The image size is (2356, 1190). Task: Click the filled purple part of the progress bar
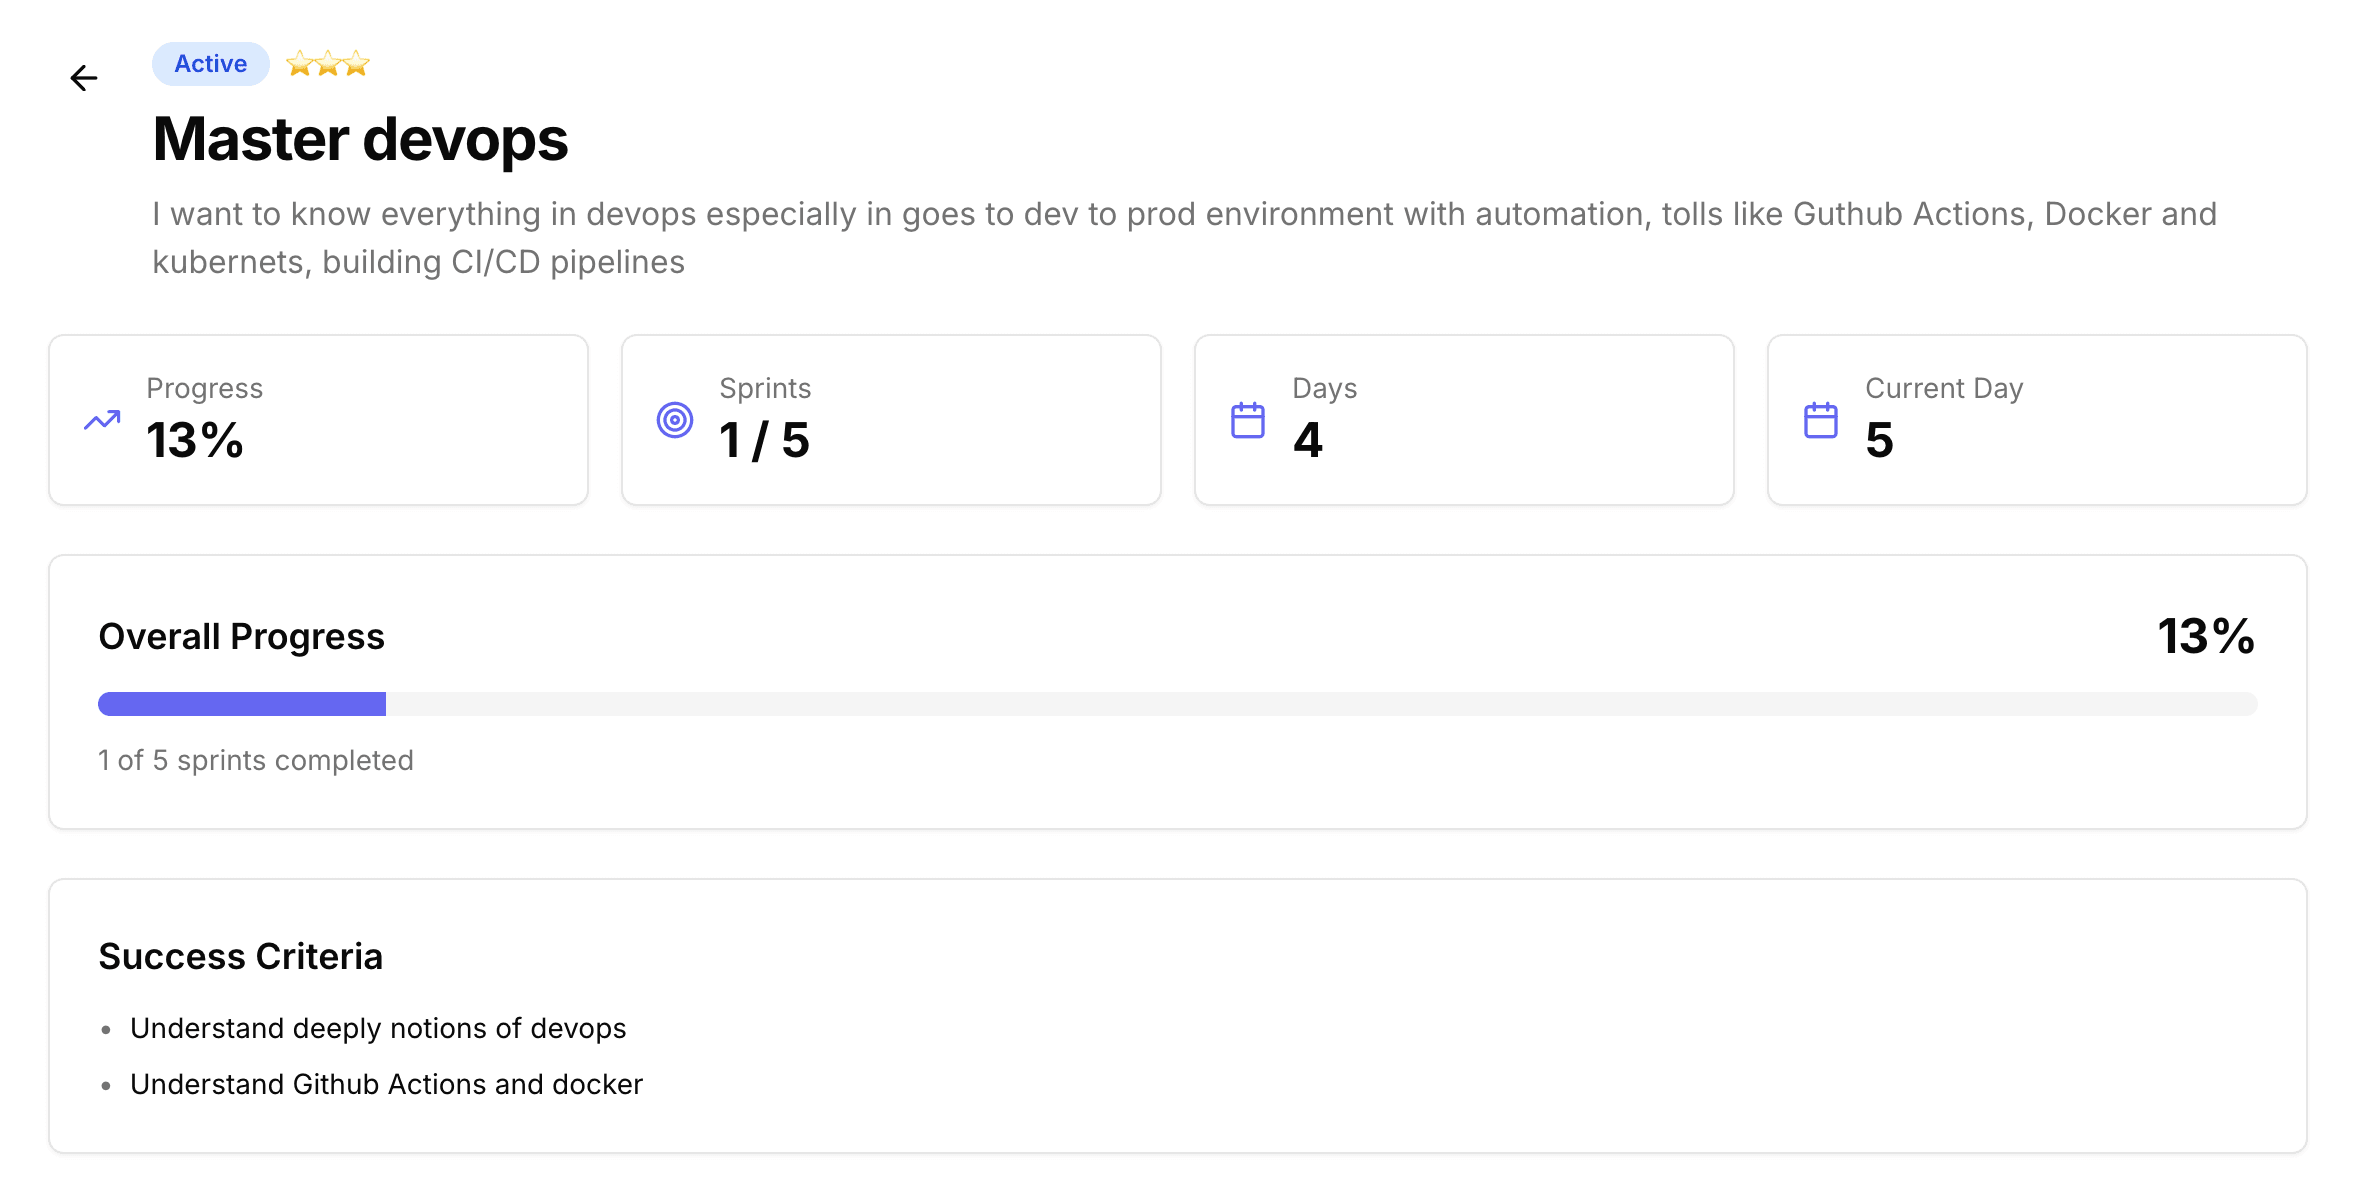tap(242, 704)
